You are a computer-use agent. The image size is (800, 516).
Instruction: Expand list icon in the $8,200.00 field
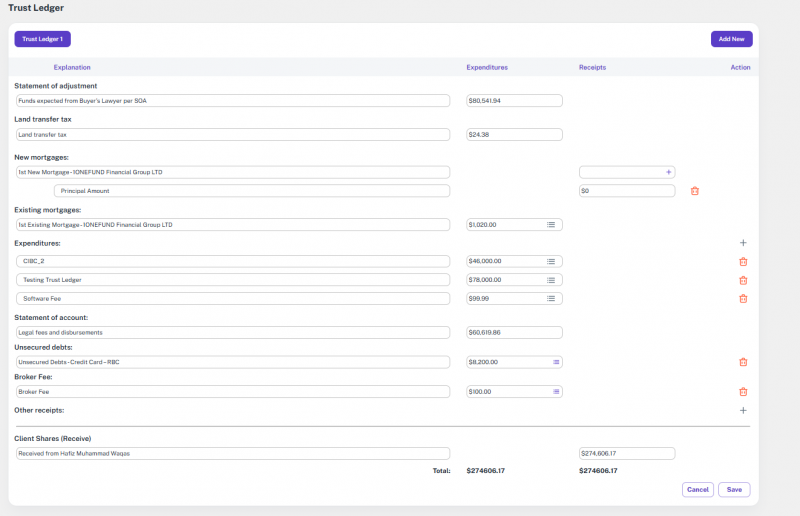click(x=556, y=362)
